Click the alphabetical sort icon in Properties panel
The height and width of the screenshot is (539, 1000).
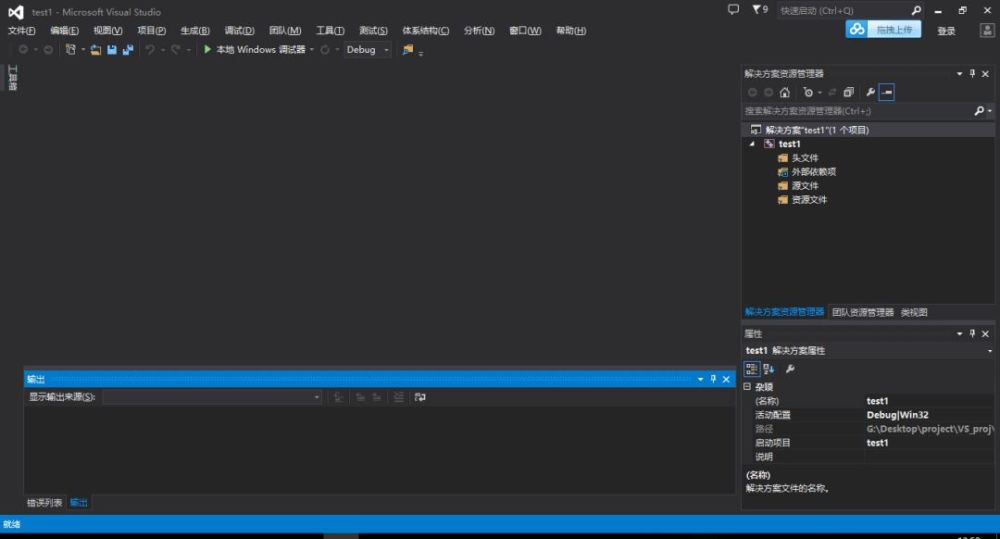tap(769, 369)
